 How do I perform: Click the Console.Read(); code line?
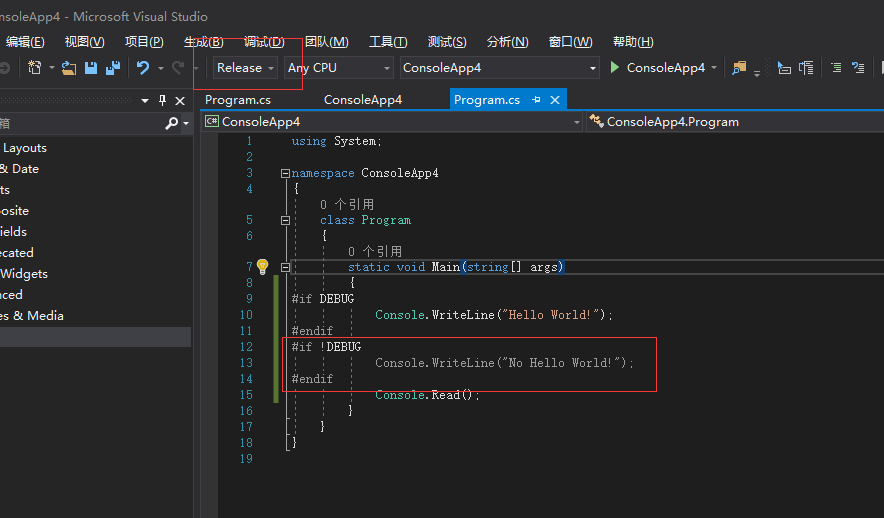pos(427,395)
